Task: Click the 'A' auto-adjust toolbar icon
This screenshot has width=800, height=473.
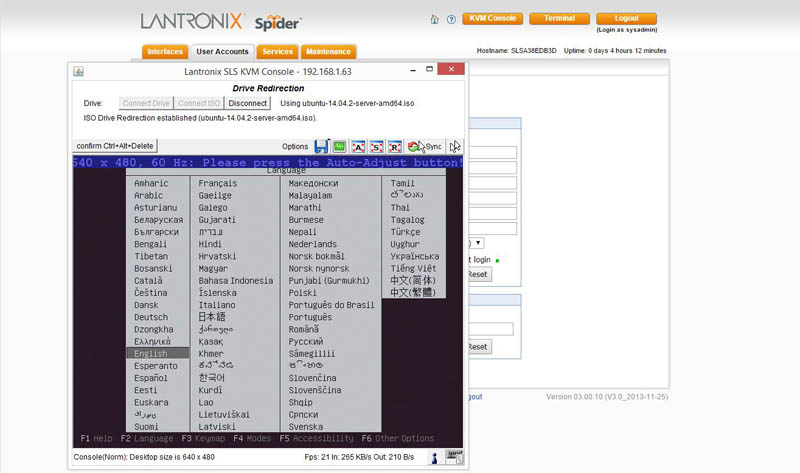Action: tap(358, 146)
